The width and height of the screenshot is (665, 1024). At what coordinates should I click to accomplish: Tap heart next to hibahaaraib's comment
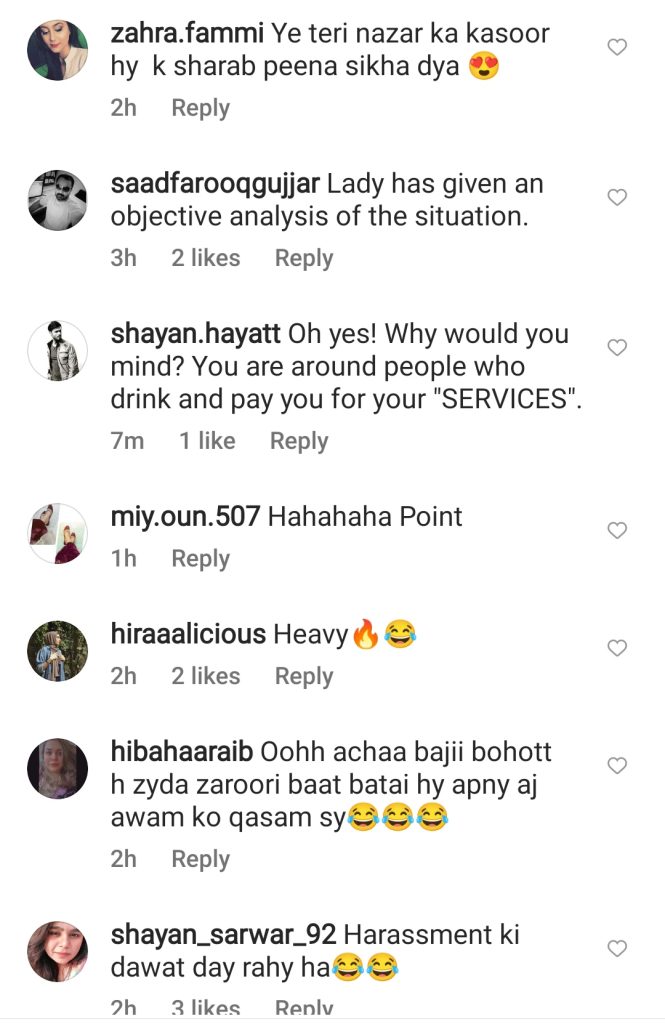tap(617, 765)
